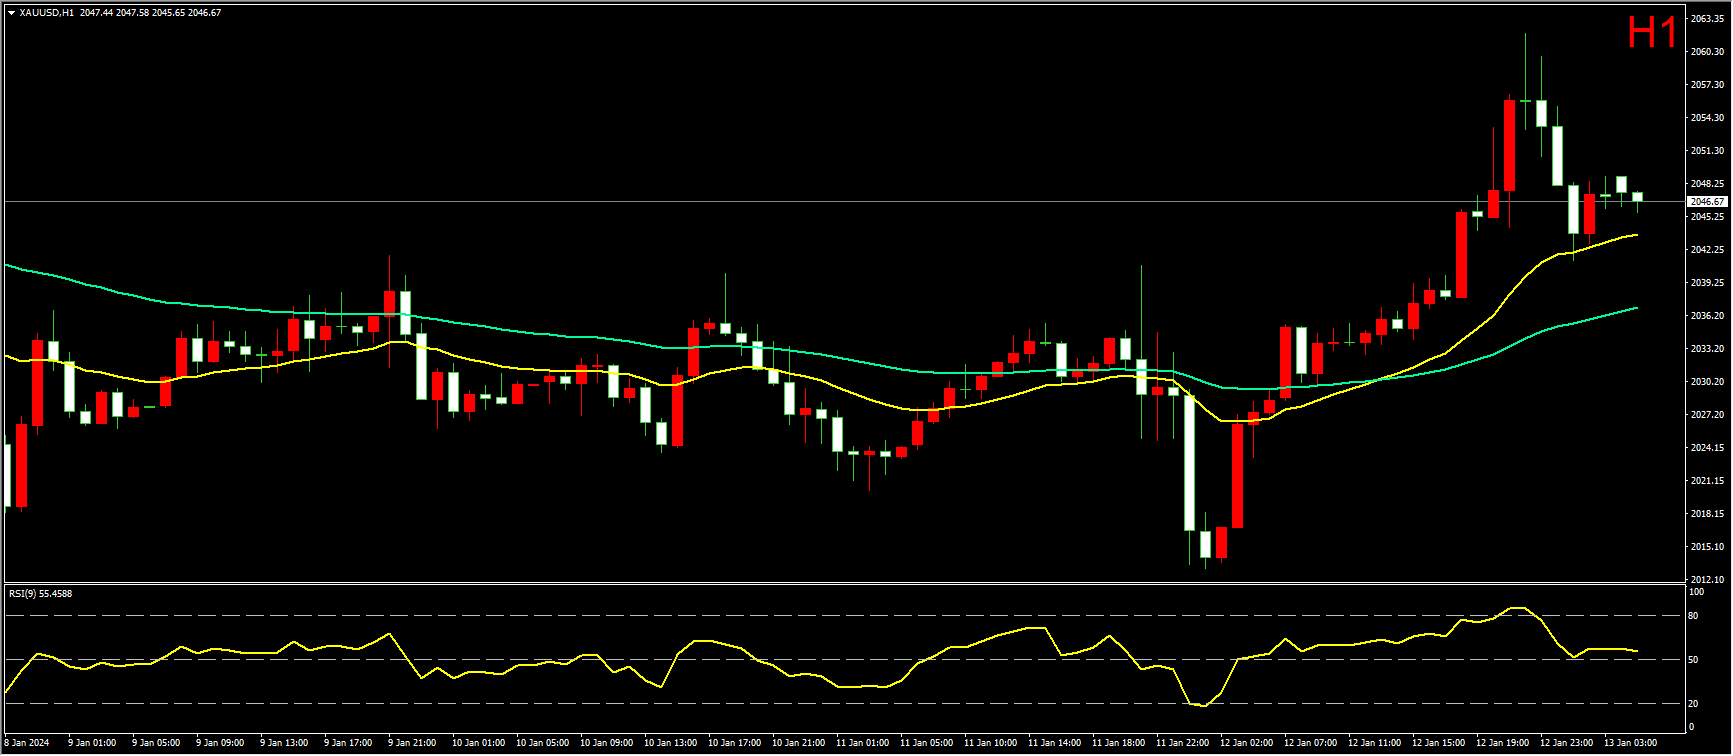Click the 9 Jan 21:00 time label
Screen dimensions: 1733x756
coord(412,743)
